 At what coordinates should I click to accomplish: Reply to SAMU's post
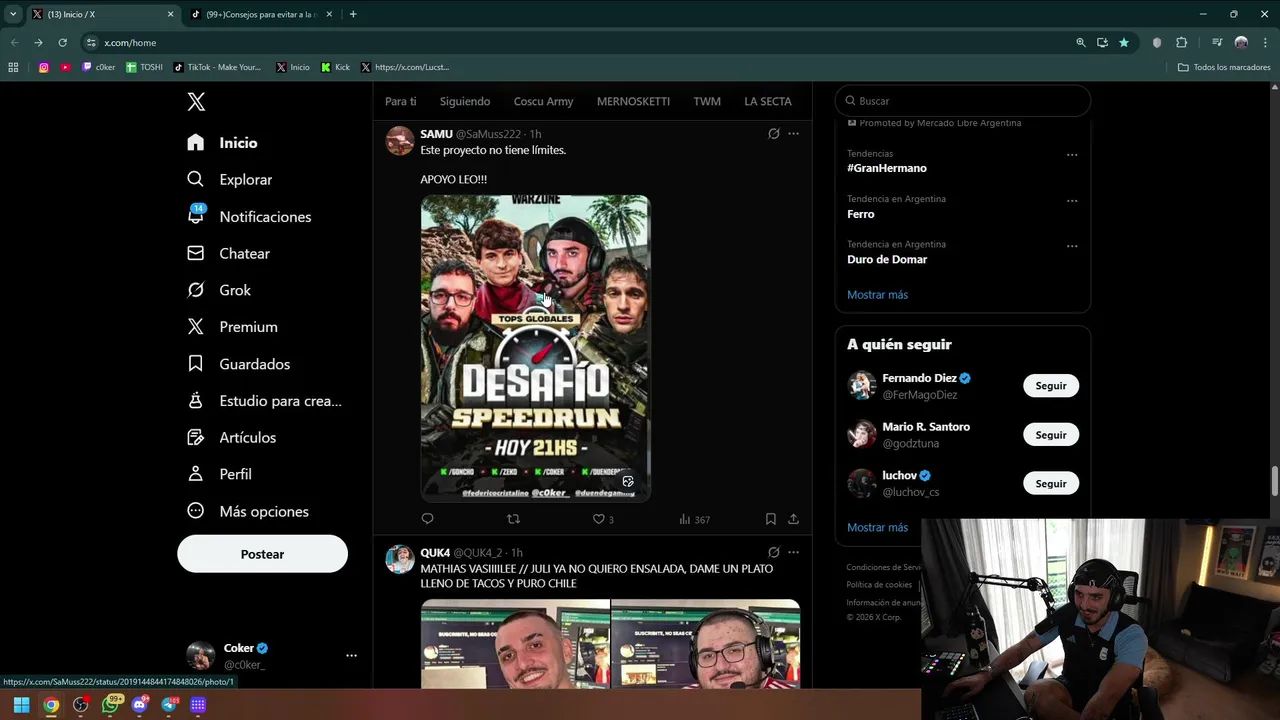click(427, 519)
